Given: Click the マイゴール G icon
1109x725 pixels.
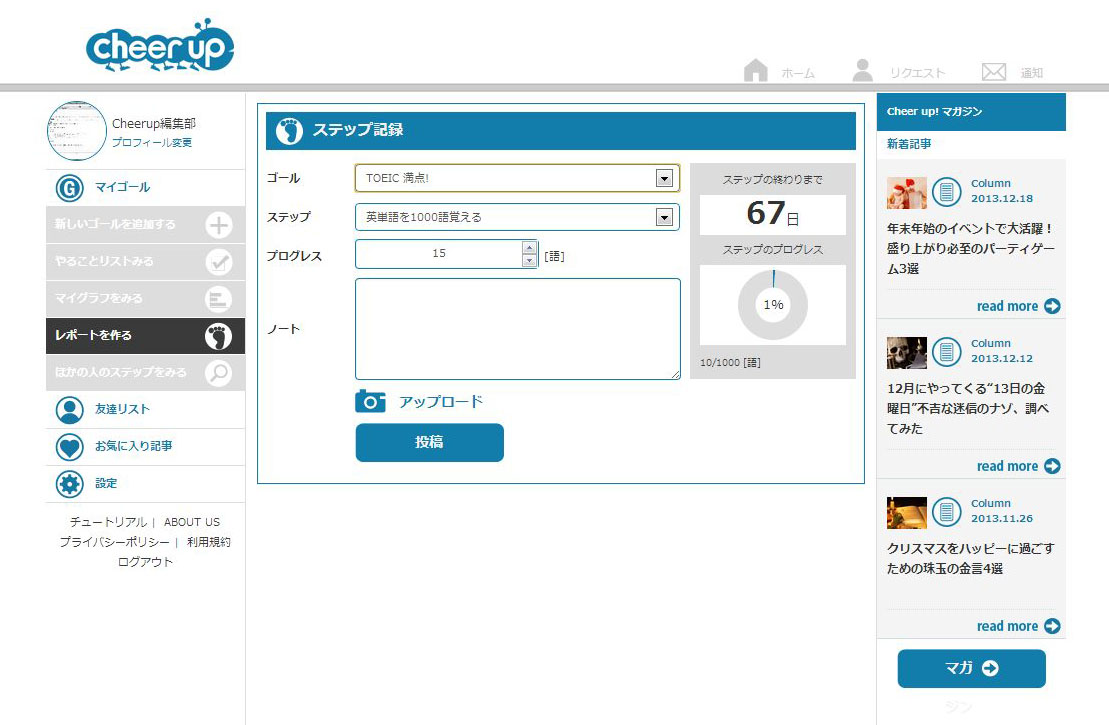Looking at the screenshot, I should click(x=69, y=187).
